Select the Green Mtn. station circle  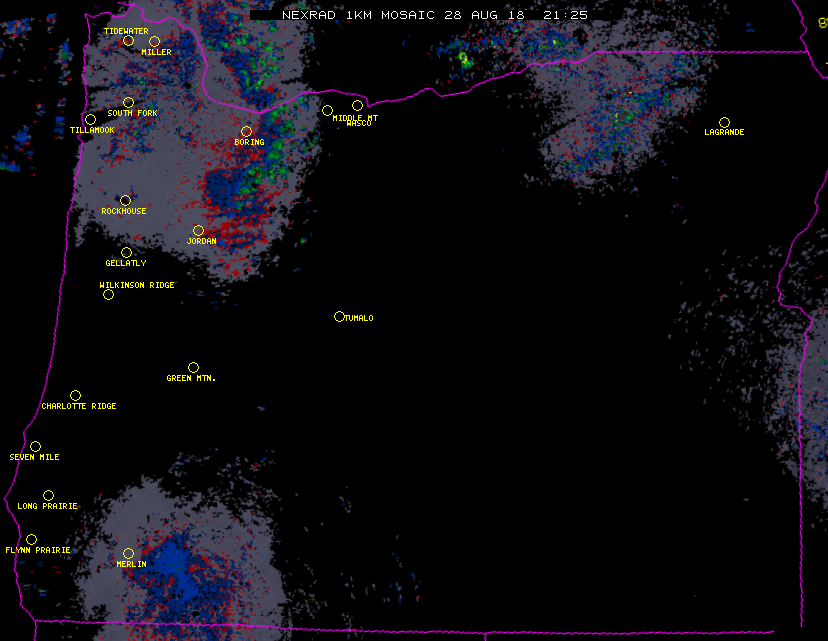coord(193,367)
